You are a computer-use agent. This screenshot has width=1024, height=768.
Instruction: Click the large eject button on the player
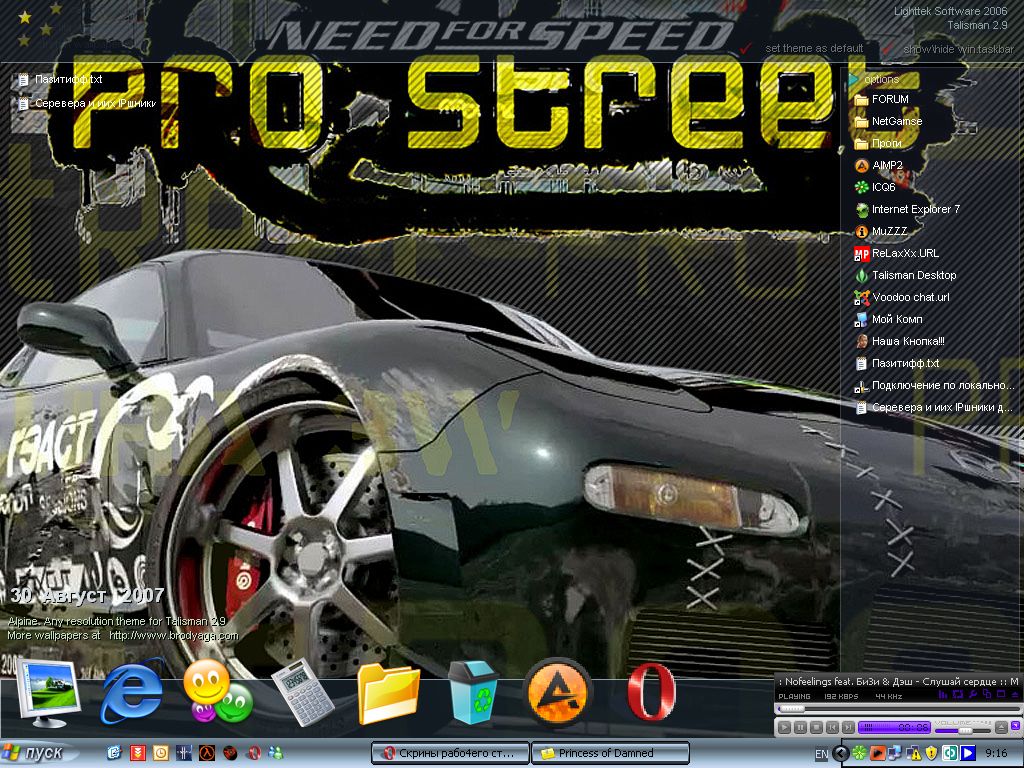(x=1001, y=728)
